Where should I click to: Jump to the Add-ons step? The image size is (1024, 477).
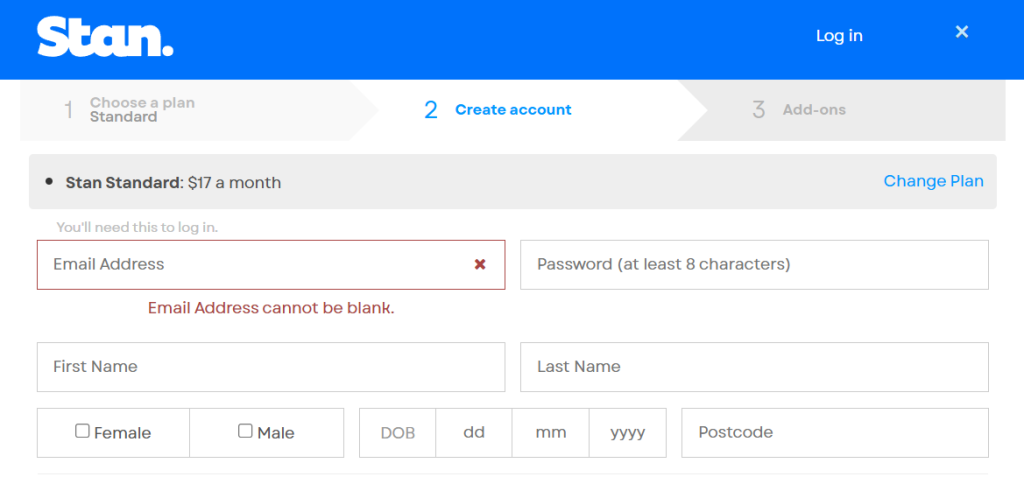tap(842, 110)
